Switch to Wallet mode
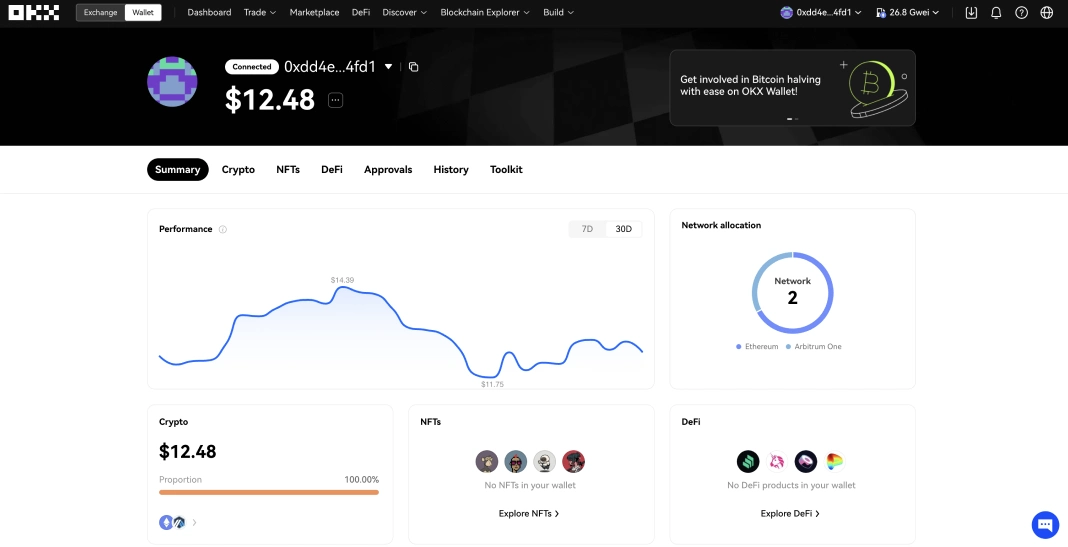The height and width of the screenshot is (547, 1068). coord(143,12)
